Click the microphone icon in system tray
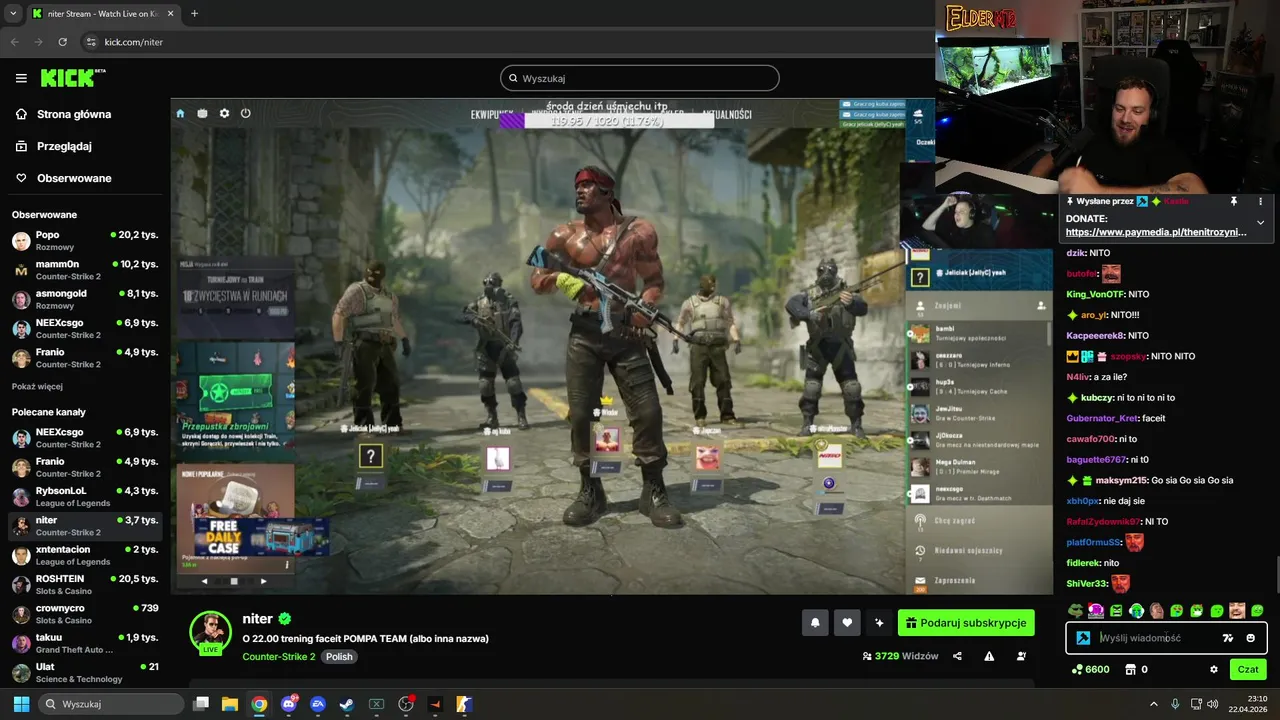This screenshot has height=720, width=1280. (1175, 704)
